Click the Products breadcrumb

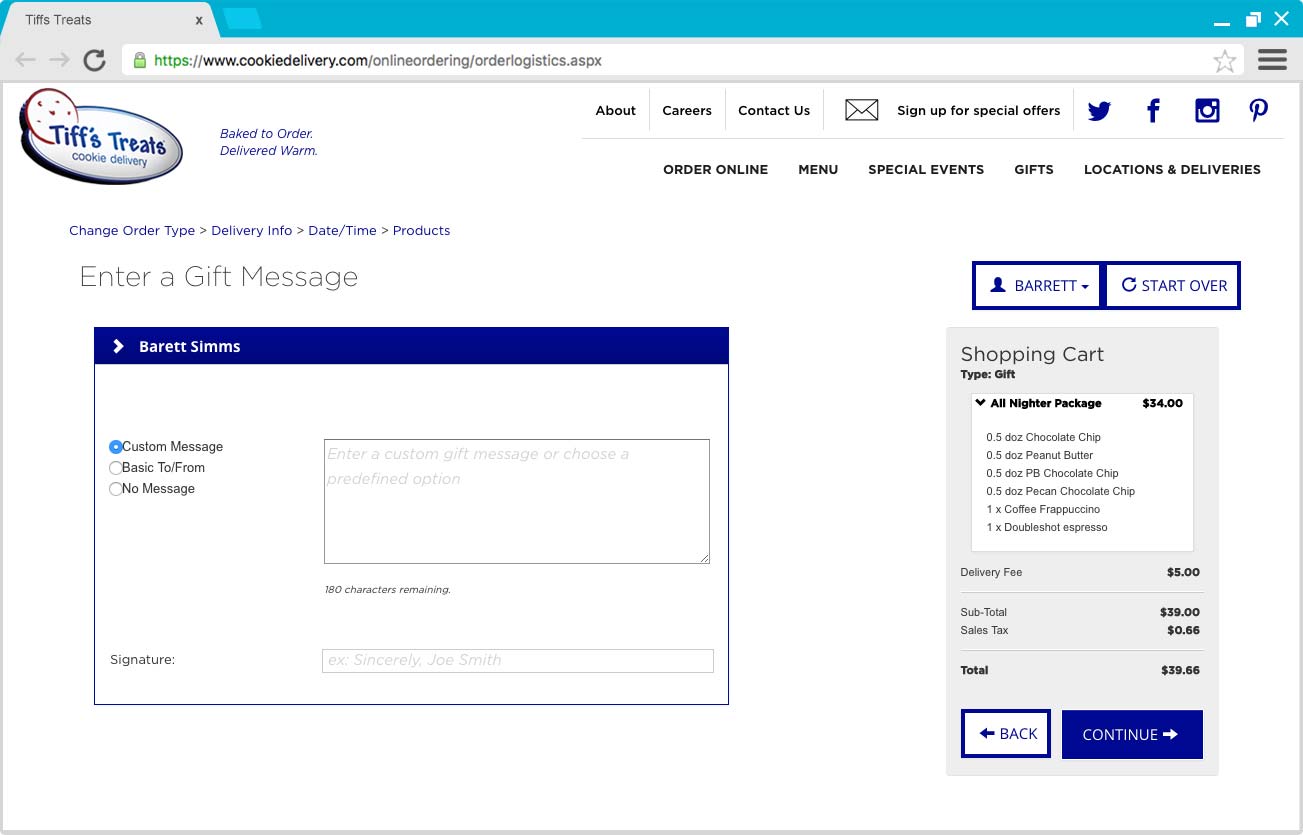pos(421,231)
